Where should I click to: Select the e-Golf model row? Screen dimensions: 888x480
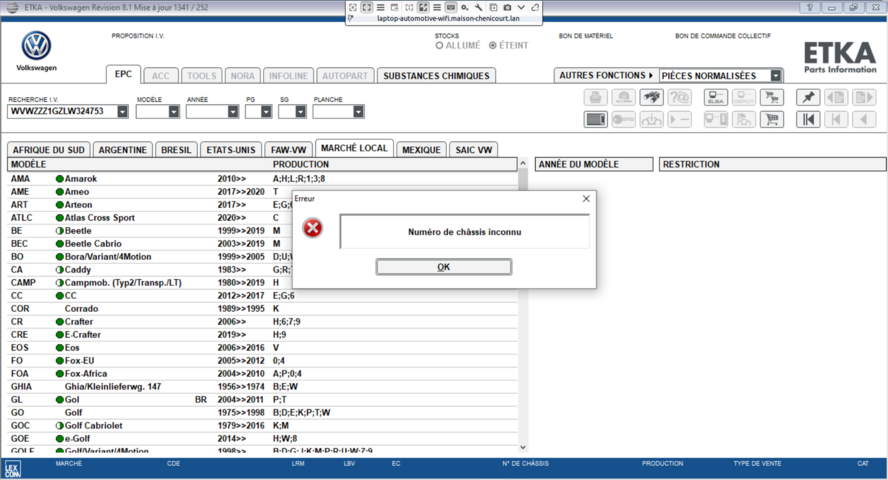(x=262, y=439)
